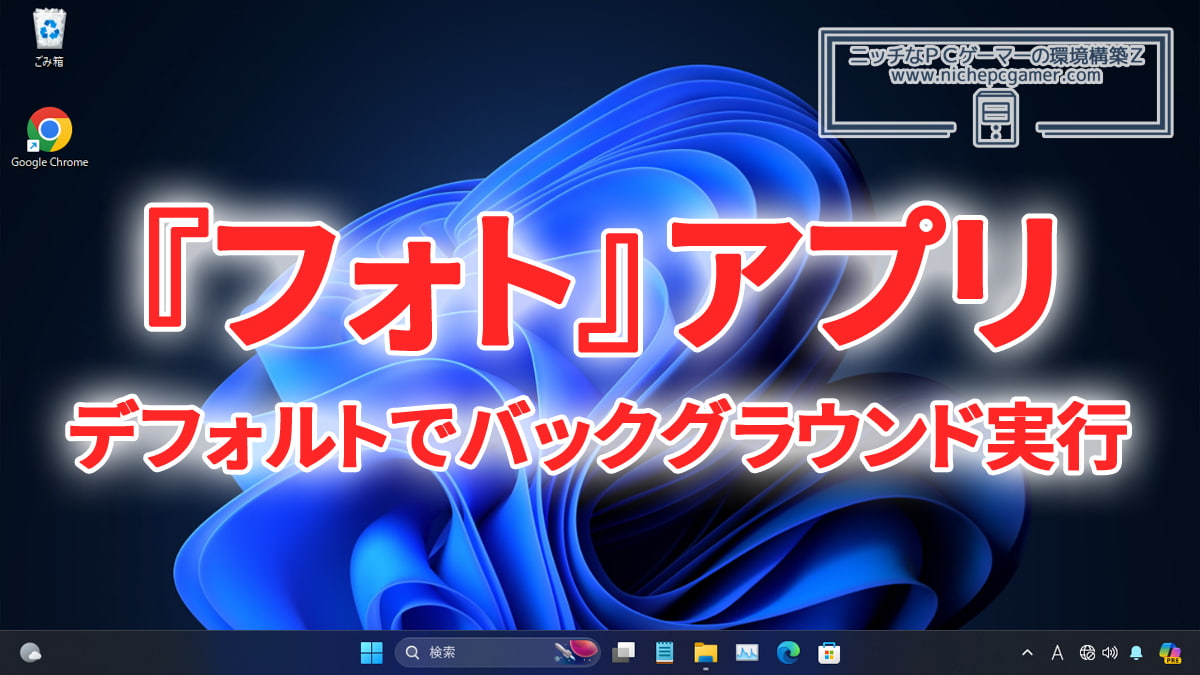Launch the Notepad app from the taskbar
The width and height of the screenshot is (1200, 675).
(664, 653)
